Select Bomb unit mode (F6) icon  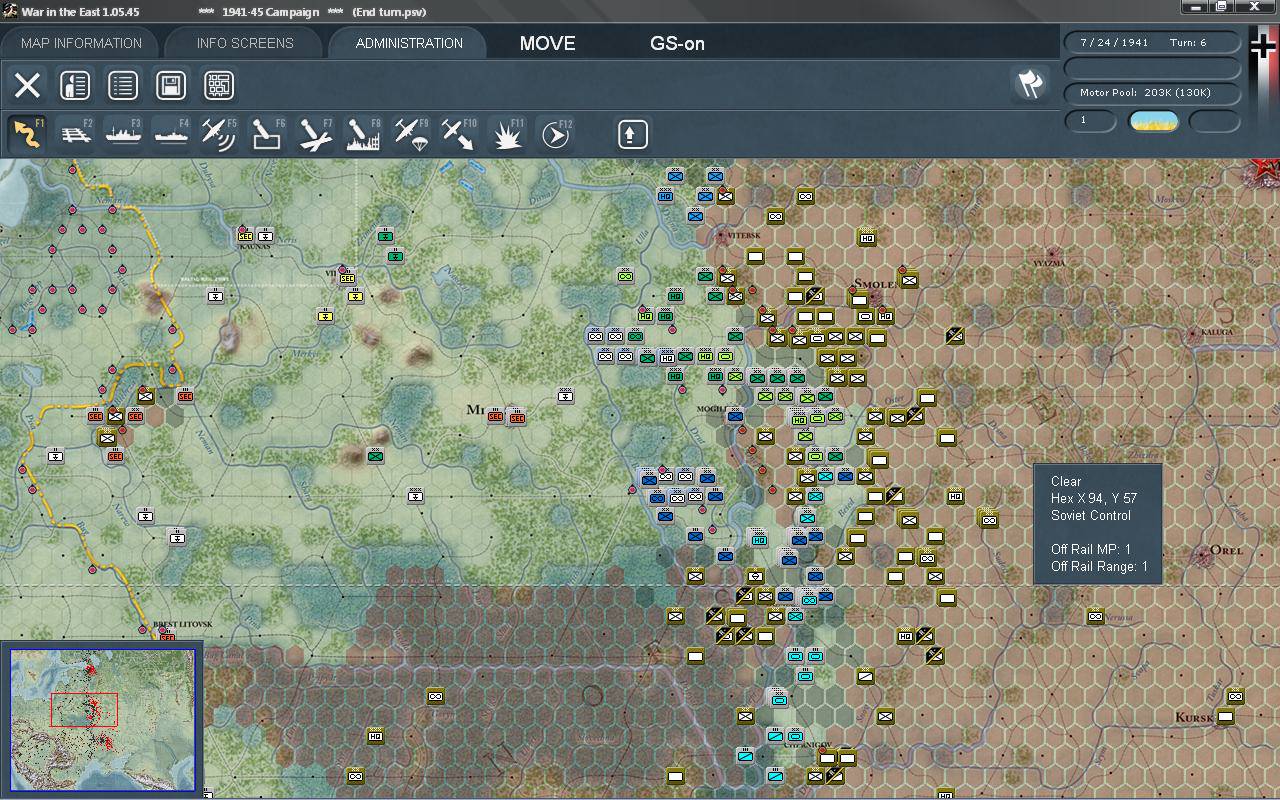[x=267, y=134]
